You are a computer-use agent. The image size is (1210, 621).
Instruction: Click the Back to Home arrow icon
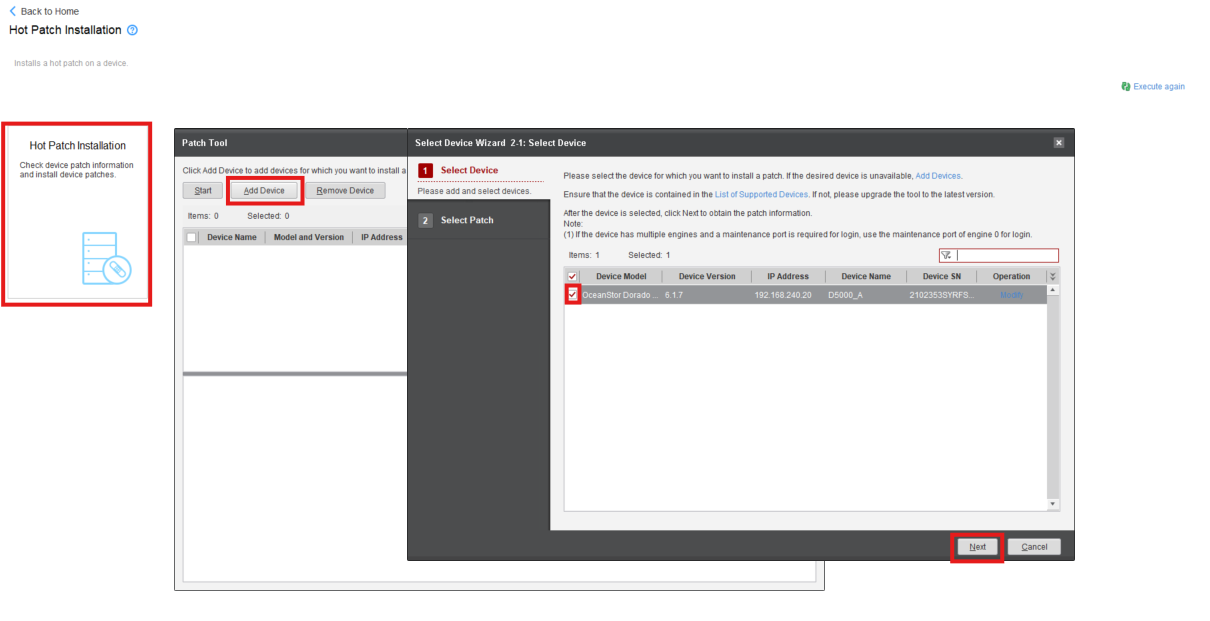[x=13, y=11]
